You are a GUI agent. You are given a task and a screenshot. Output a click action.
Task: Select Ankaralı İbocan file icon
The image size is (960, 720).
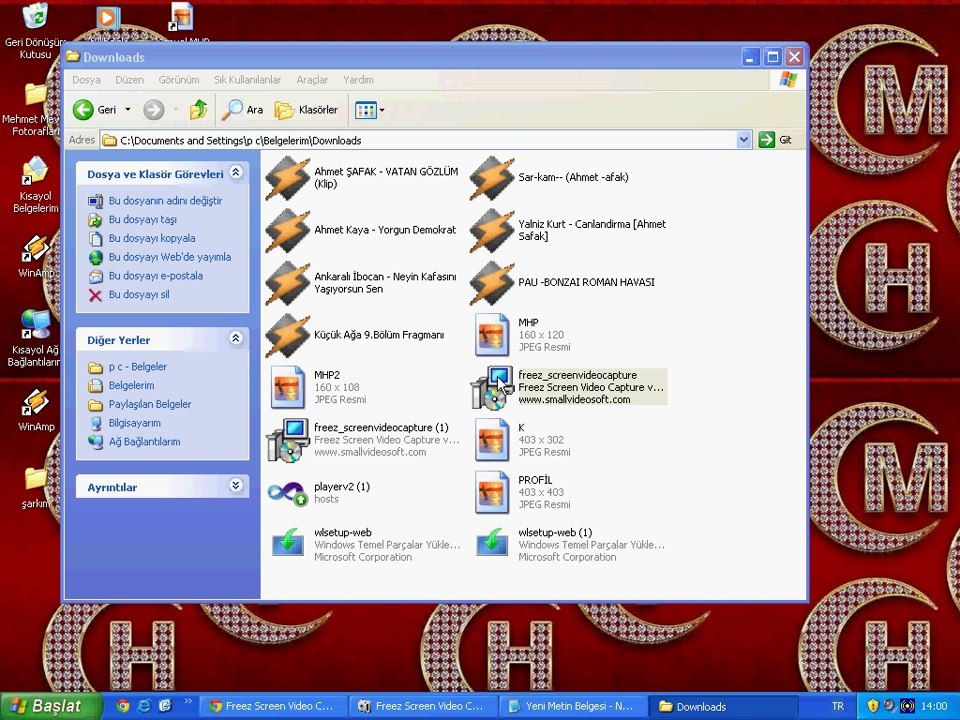tap(287, 283)
